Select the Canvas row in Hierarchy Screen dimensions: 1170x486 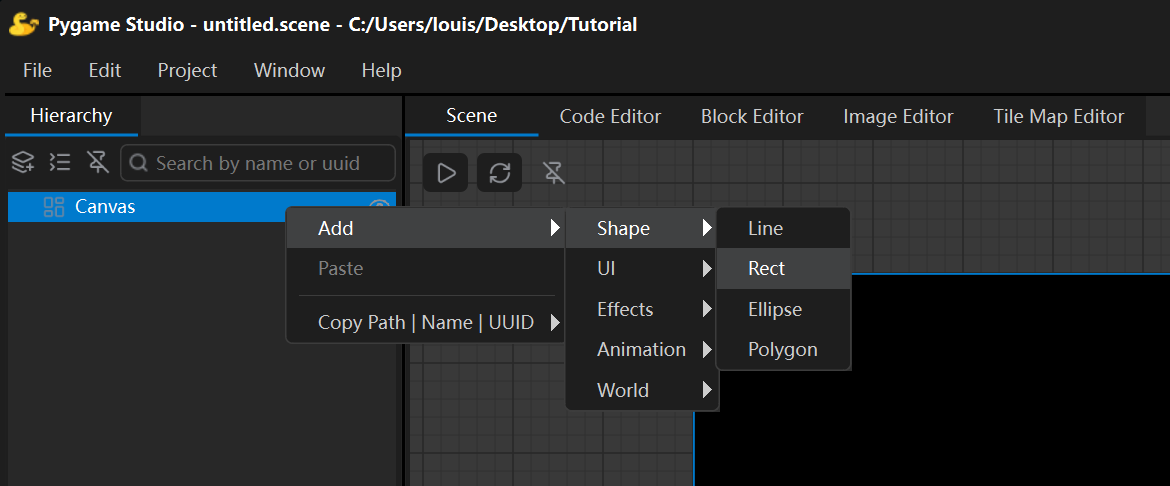pos(201,207)
